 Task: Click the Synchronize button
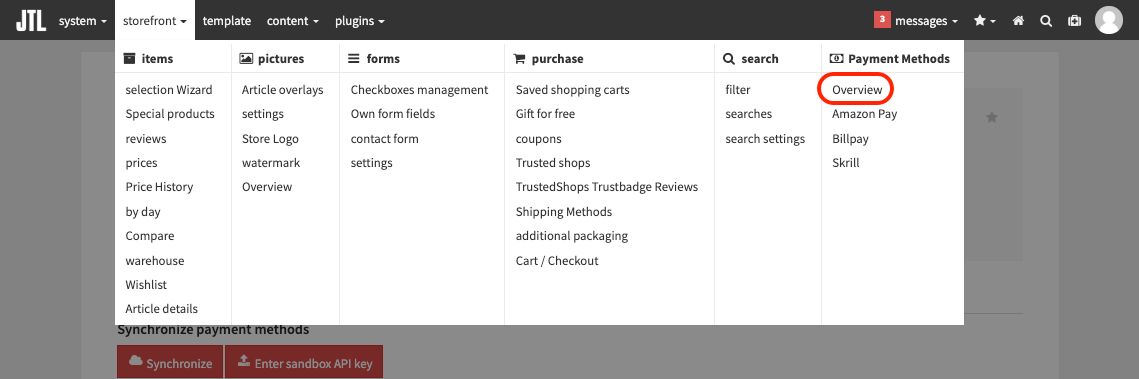point(169,362)
